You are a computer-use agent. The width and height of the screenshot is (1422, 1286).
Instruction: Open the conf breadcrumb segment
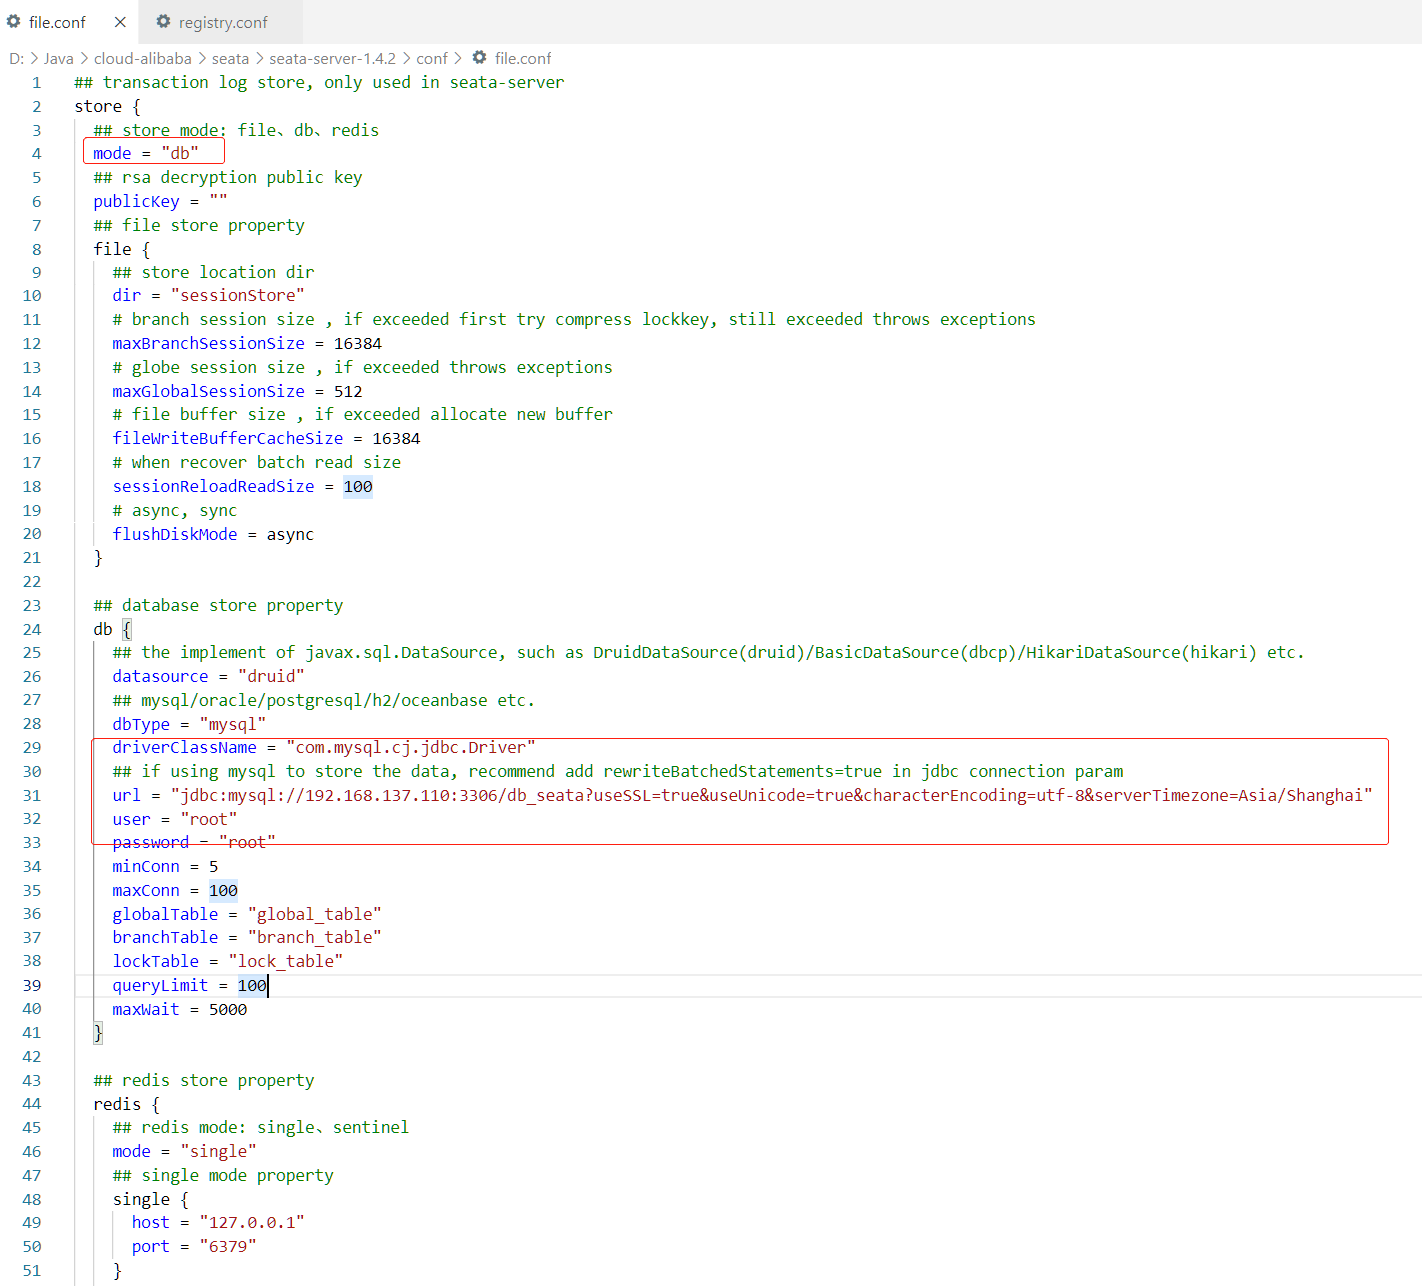click(432, 58)
